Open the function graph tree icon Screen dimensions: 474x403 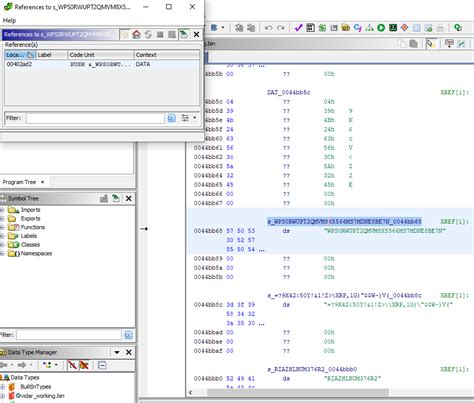point(369,28)
